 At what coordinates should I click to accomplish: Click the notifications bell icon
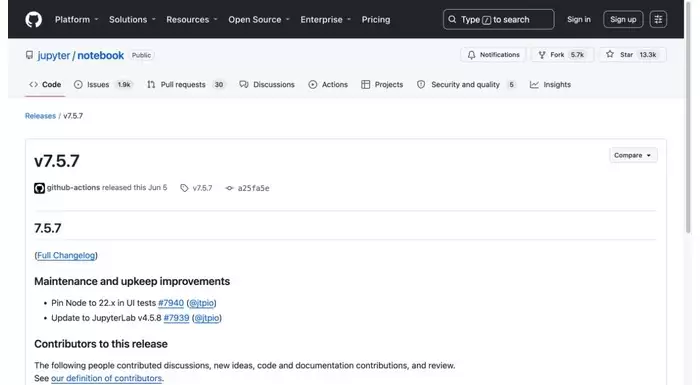coord(471,55)
